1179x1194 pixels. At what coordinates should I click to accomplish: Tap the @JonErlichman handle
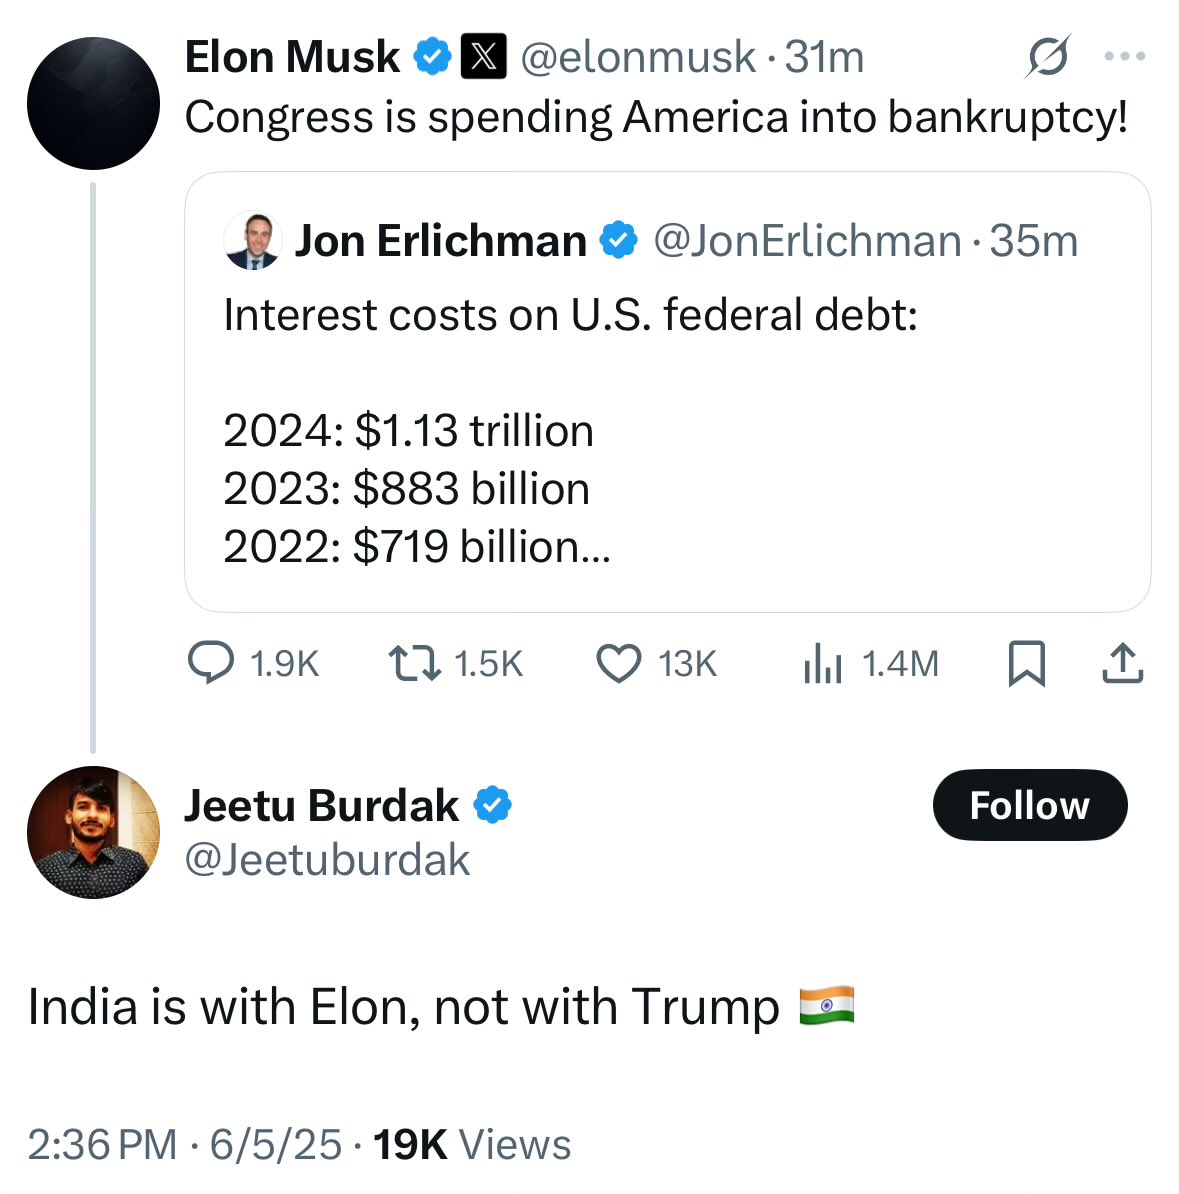807,241
